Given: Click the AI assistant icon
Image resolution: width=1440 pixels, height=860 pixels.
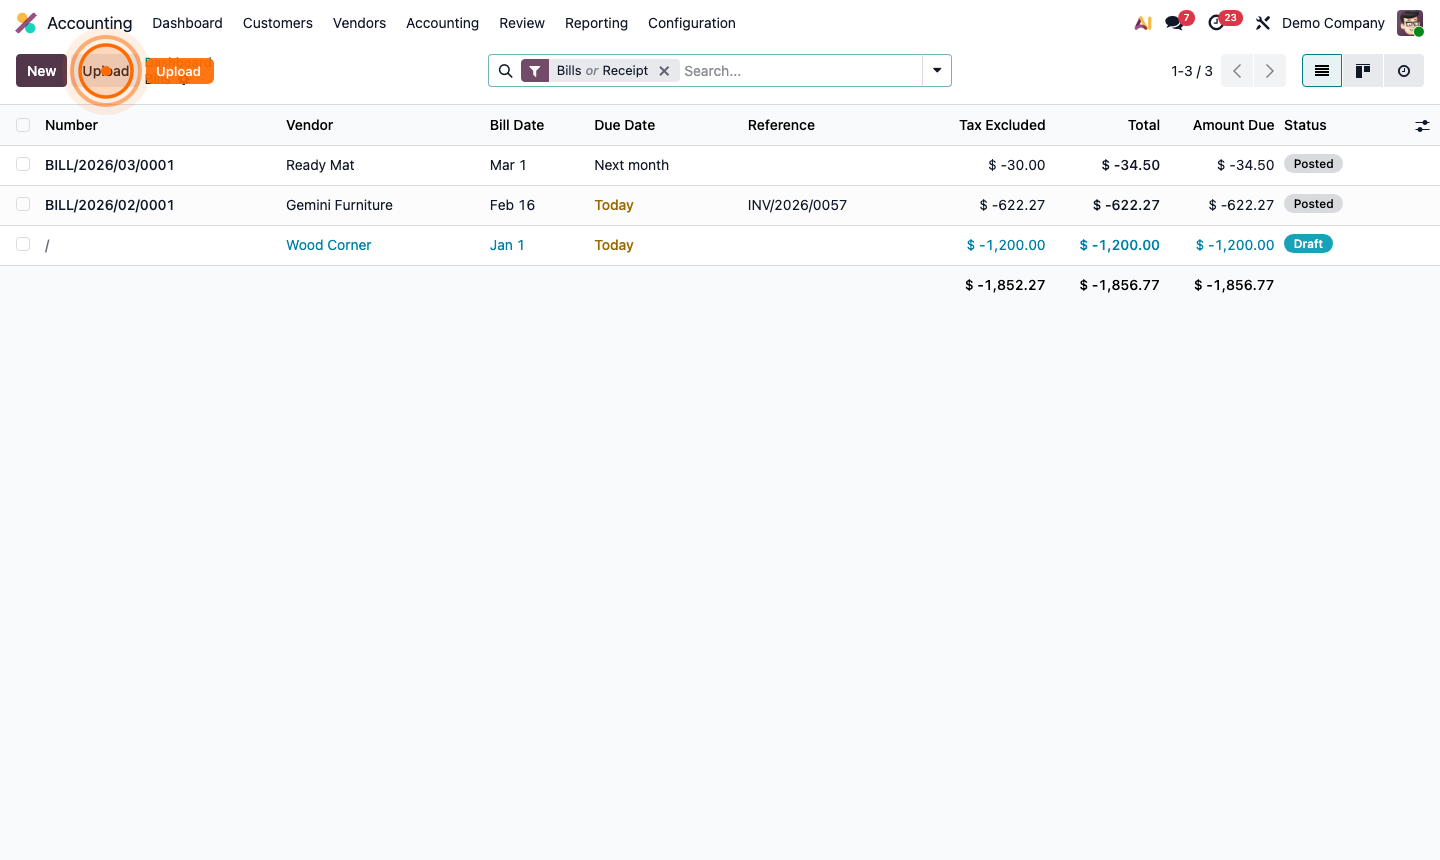Looking at the screenshot, I should (1142, 22).
